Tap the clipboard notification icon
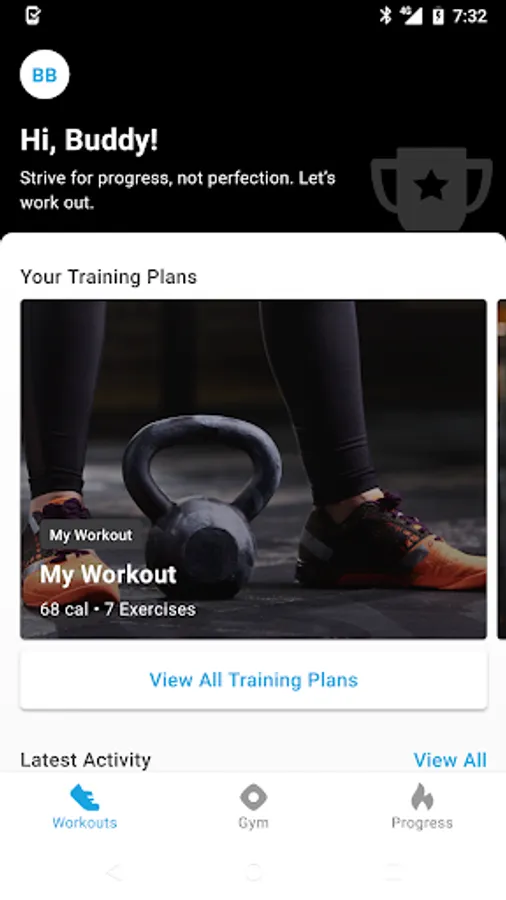Screen dimensions: 506x900 (33, 15)
